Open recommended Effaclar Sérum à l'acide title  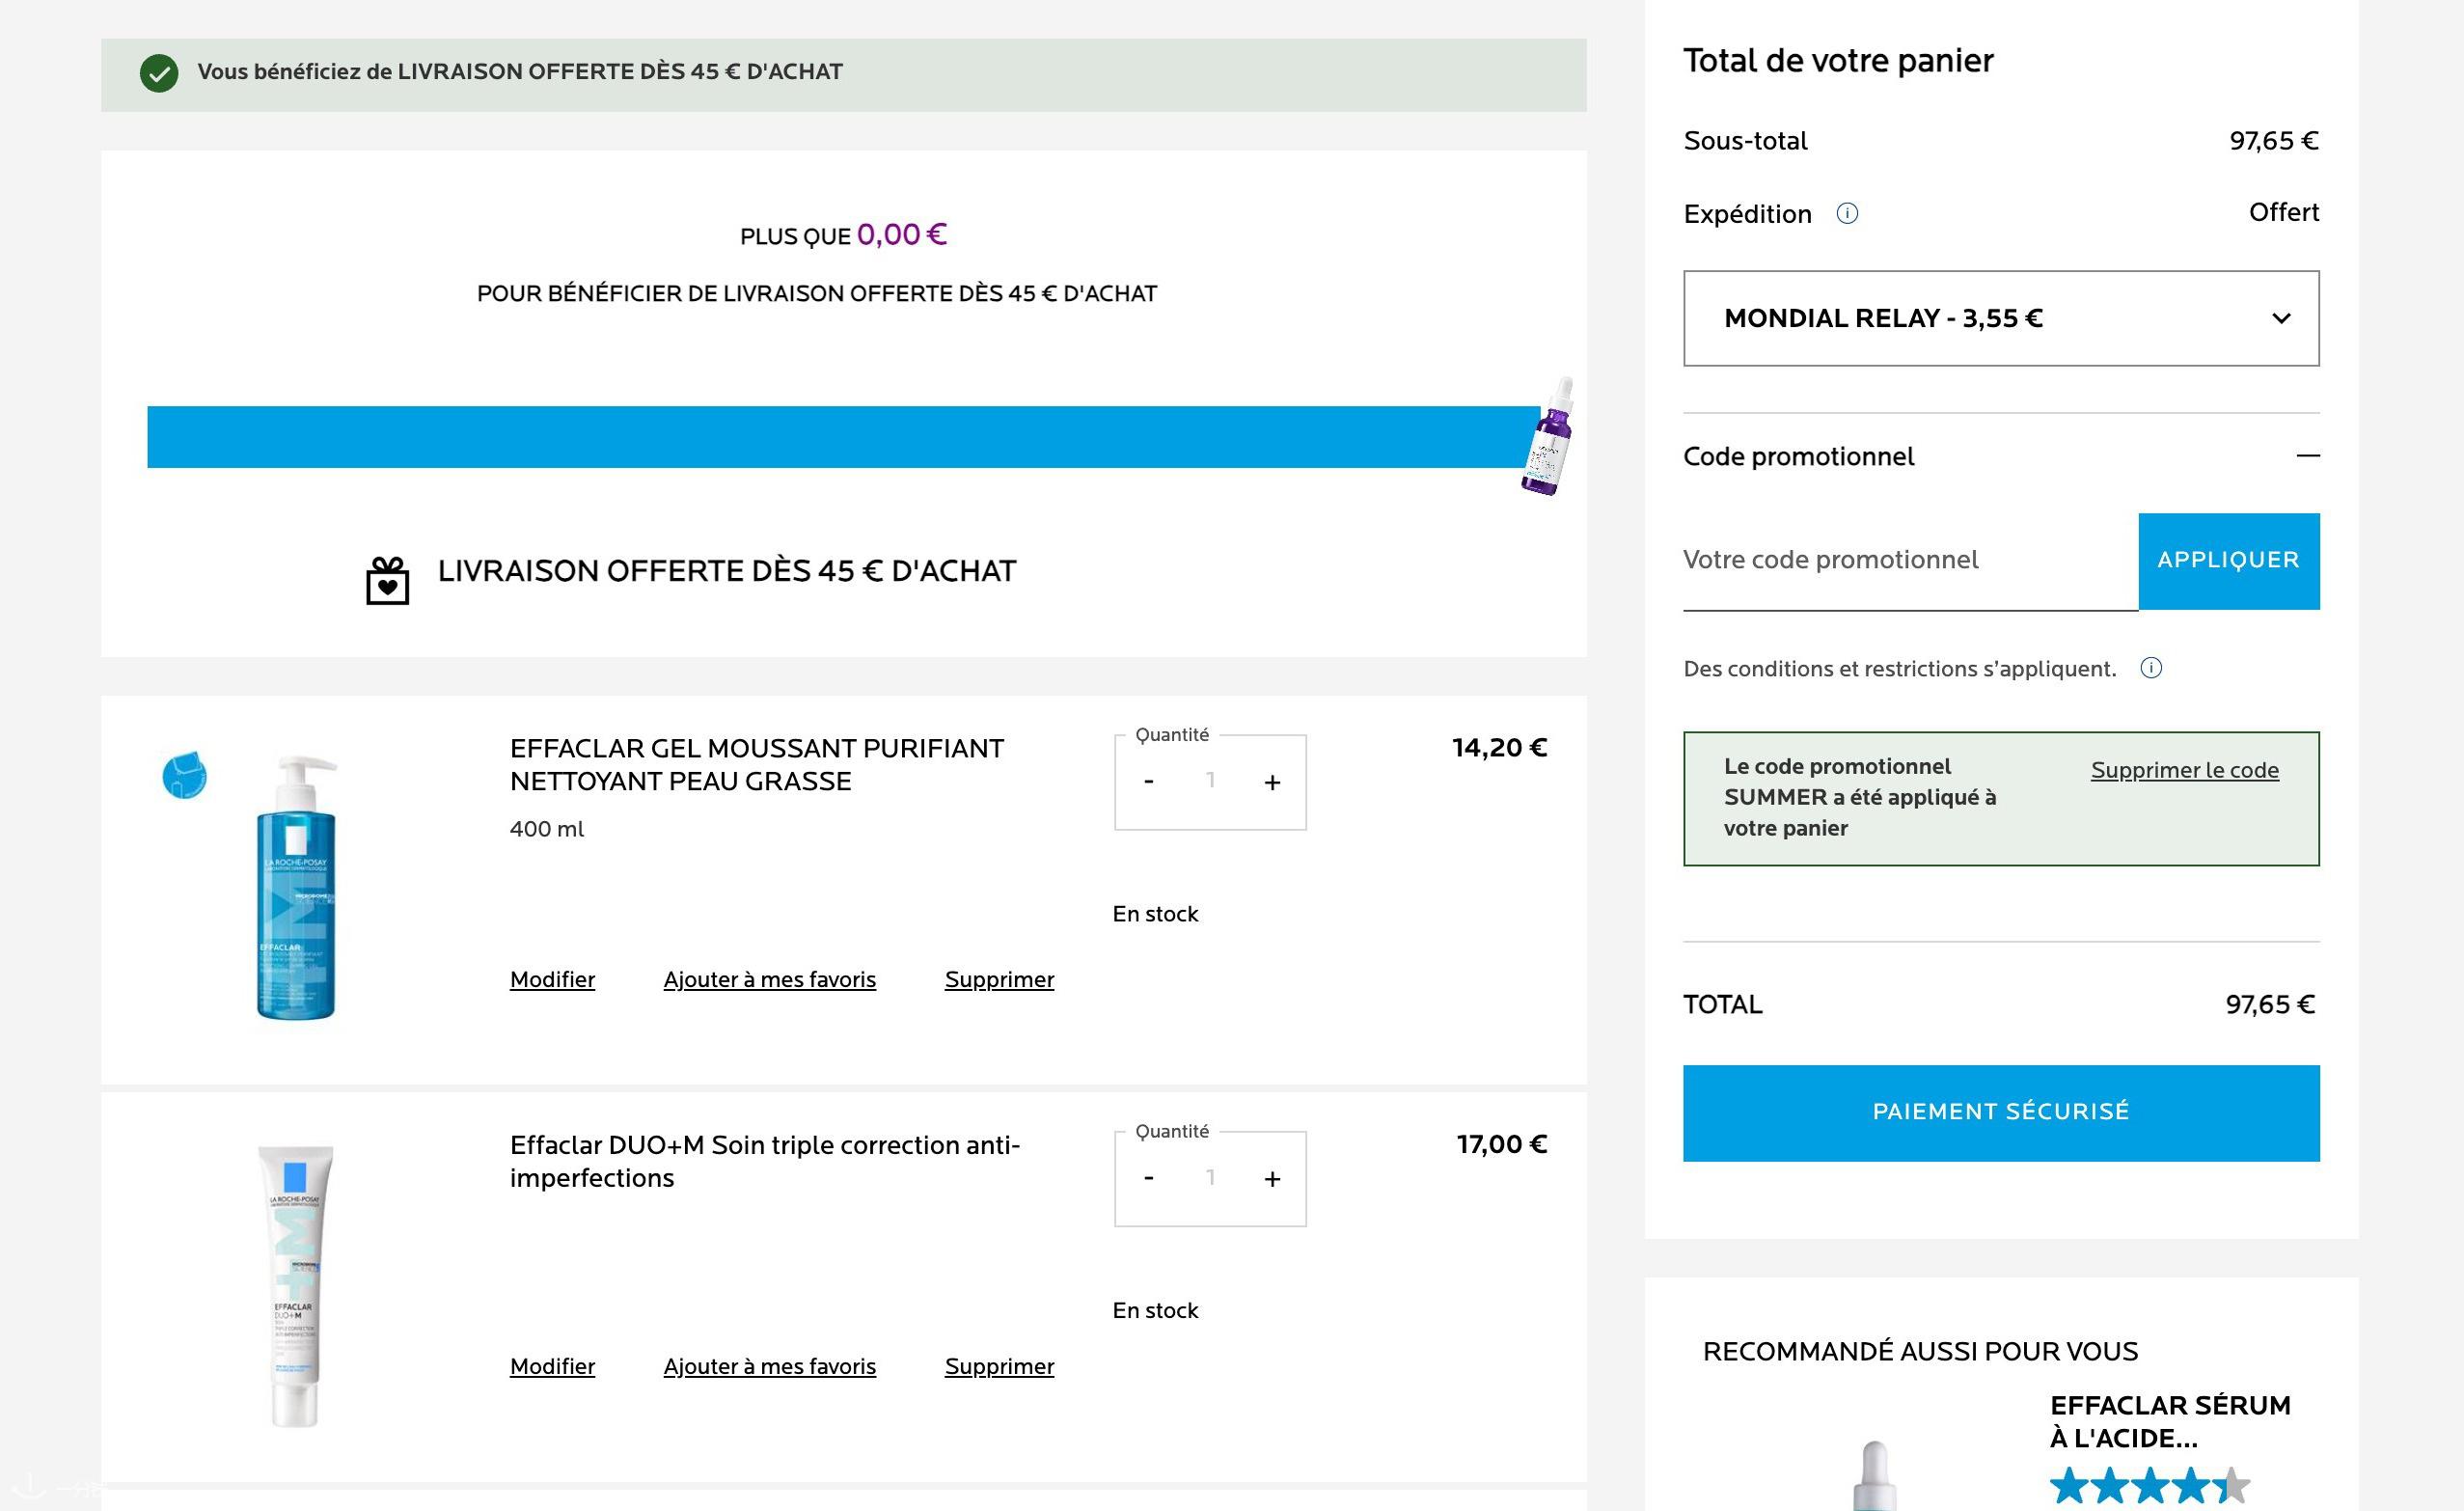click(2170, 1422)
